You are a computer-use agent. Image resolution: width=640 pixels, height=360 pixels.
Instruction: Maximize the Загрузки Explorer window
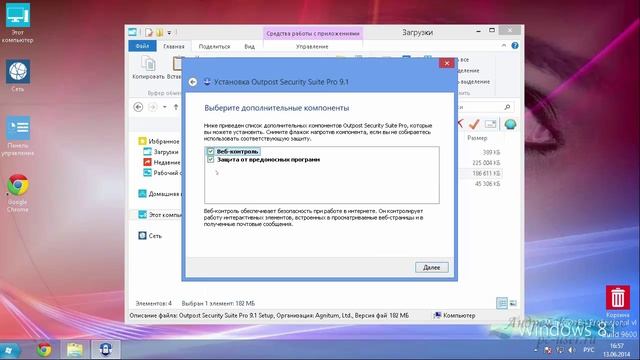[492, 30]
